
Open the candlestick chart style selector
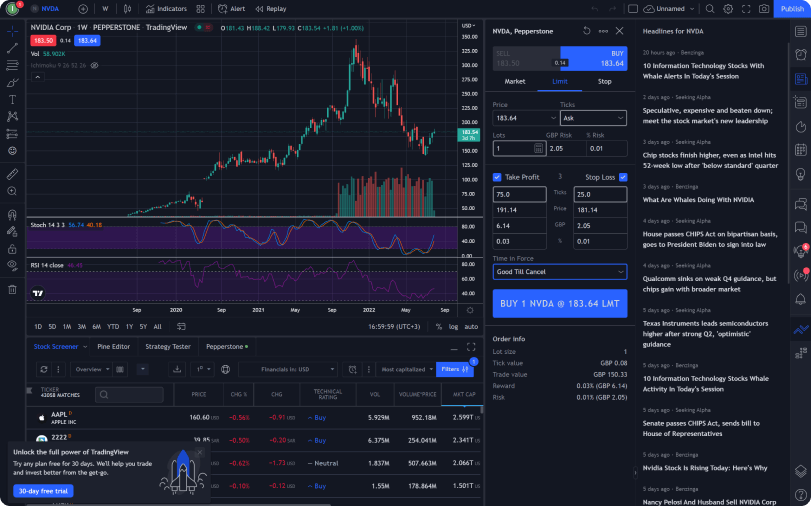click(x=128, y=9)
